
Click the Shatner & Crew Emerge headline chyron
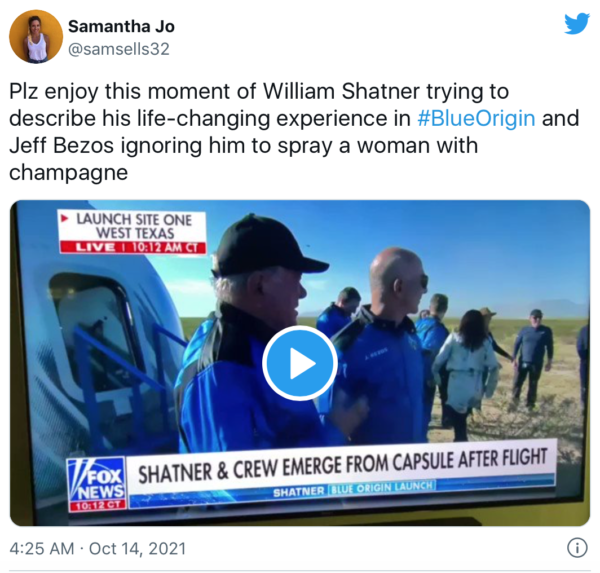point(342,465)
